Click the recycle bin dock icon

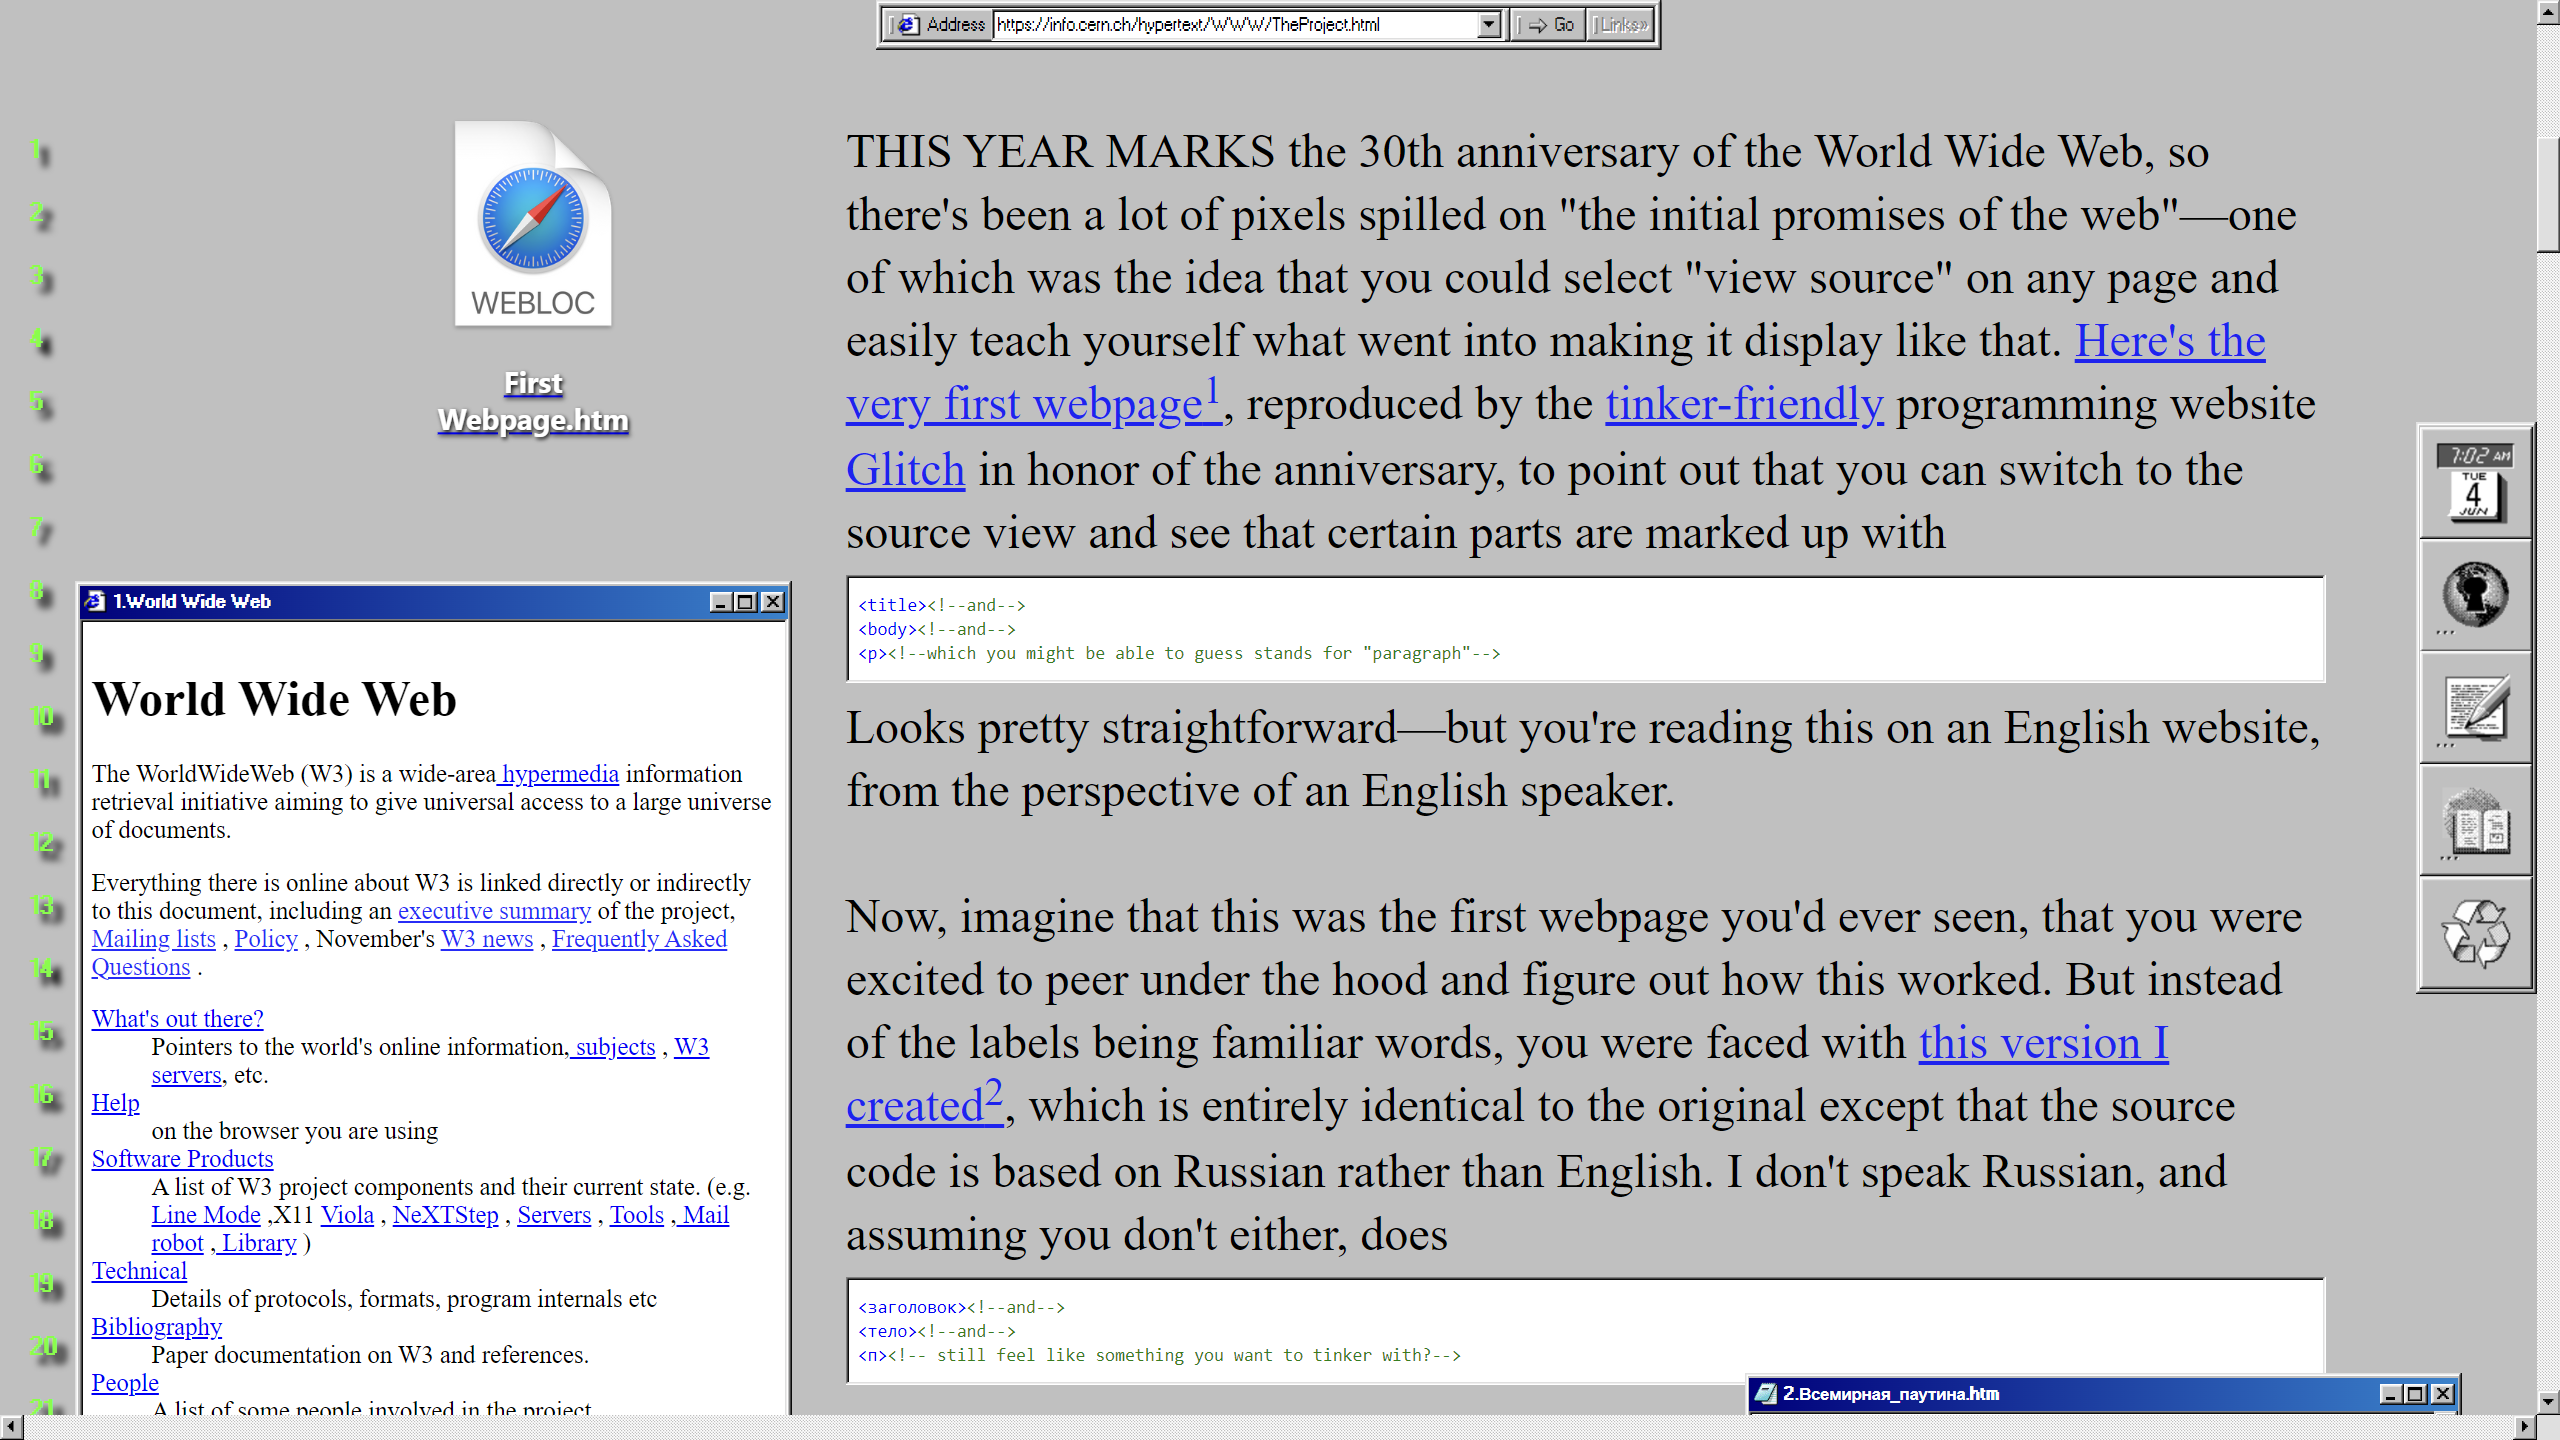(x=2475, y=934)
